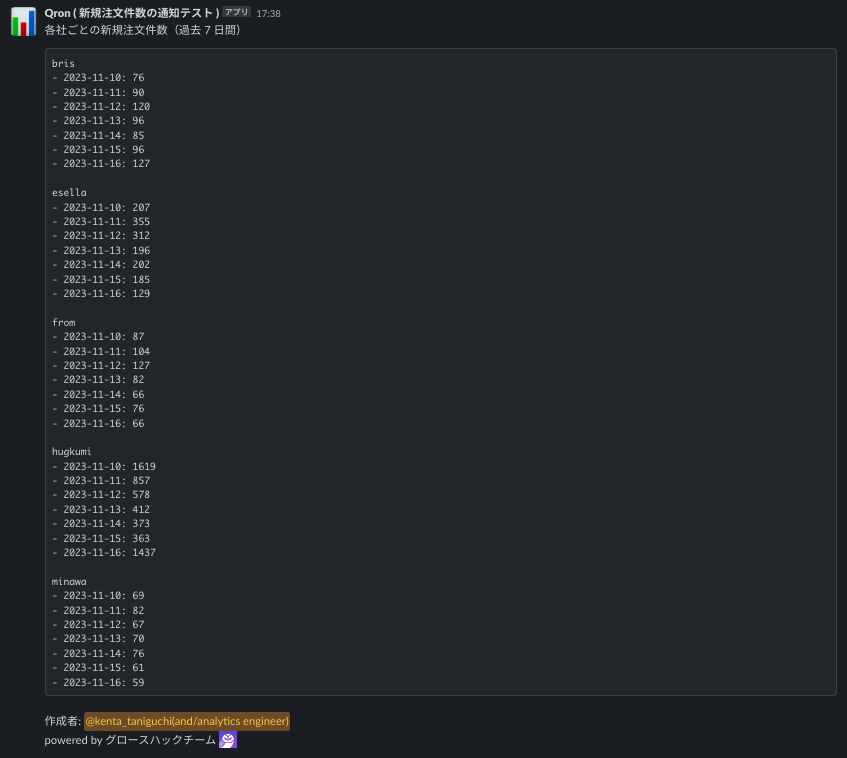Click the purple emoji after グロースハックチーム
The width and height of the screenshot is (847, 758).
[x=228, y=740]
